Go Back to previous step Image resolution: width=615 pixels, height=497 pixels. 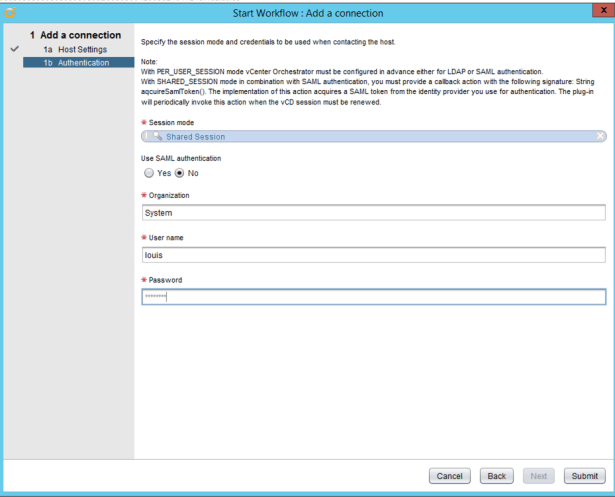[496, 476]
